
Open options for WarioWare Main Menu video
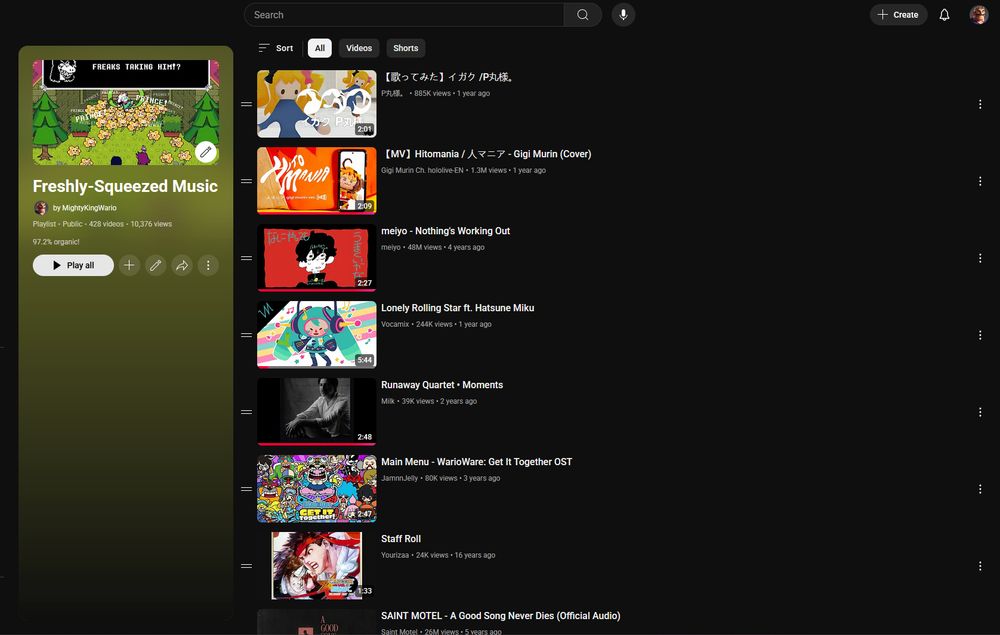(980, 489)
